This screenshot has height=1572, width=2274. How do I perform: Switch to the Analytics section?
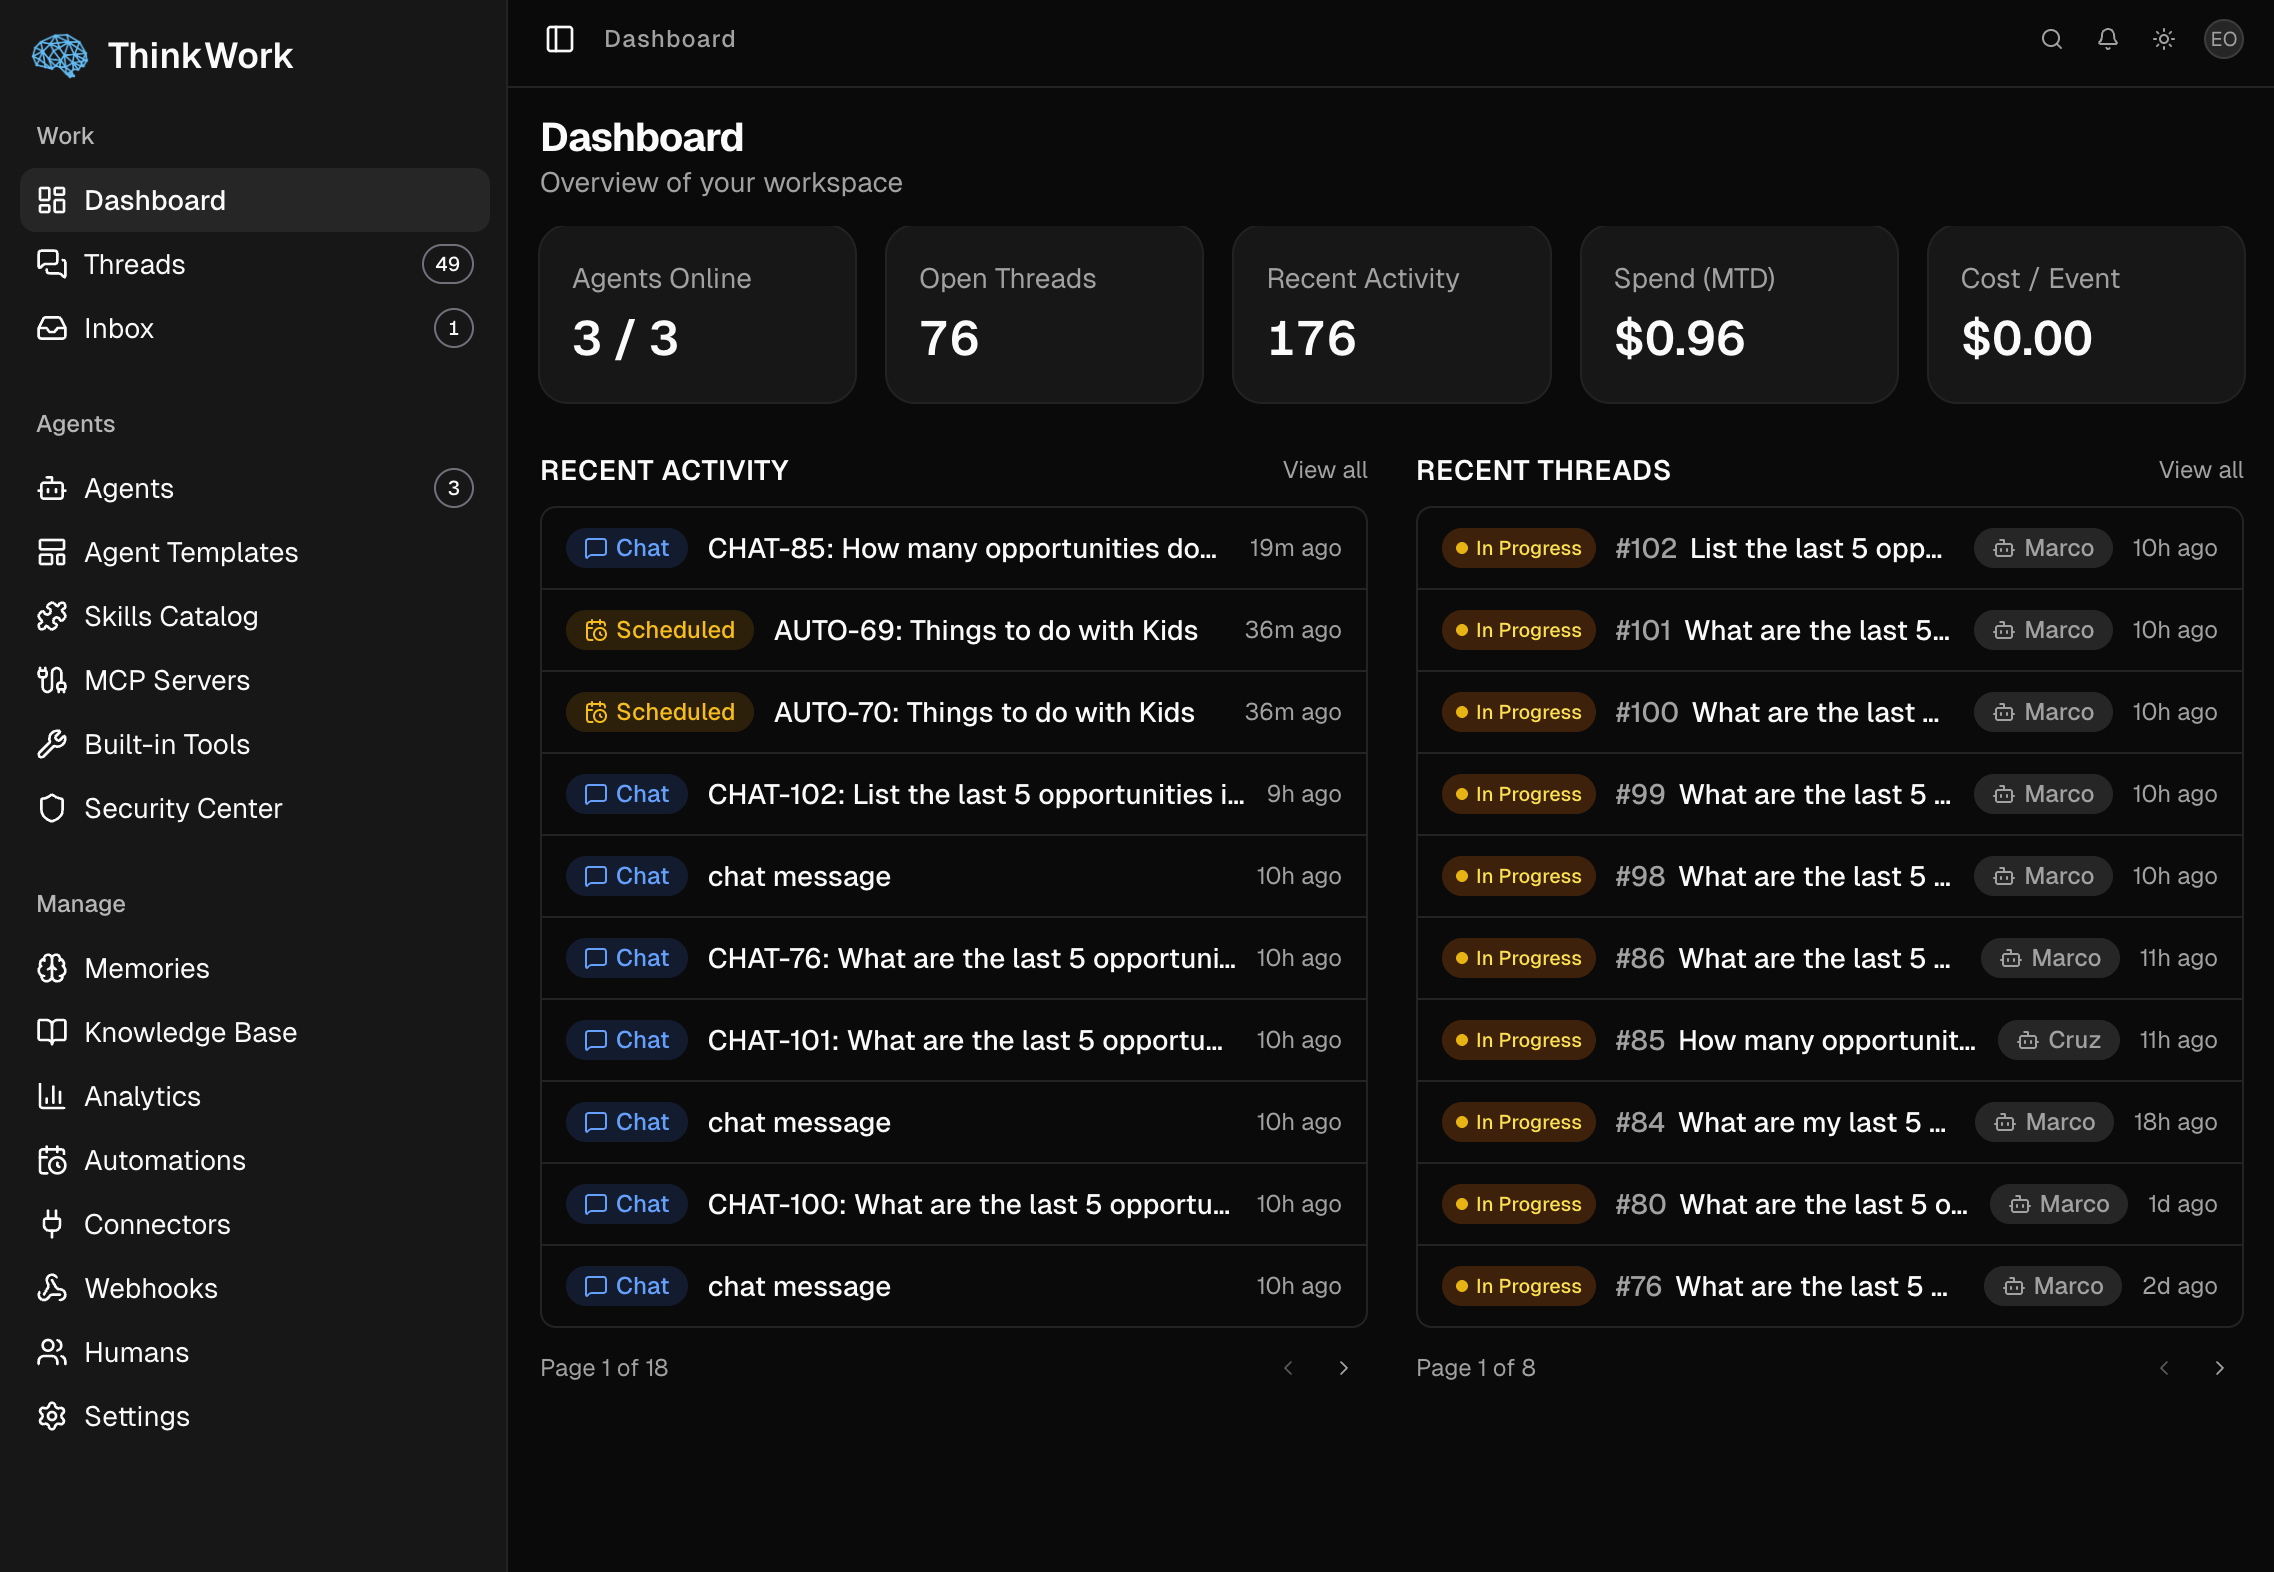point(142,1096)
